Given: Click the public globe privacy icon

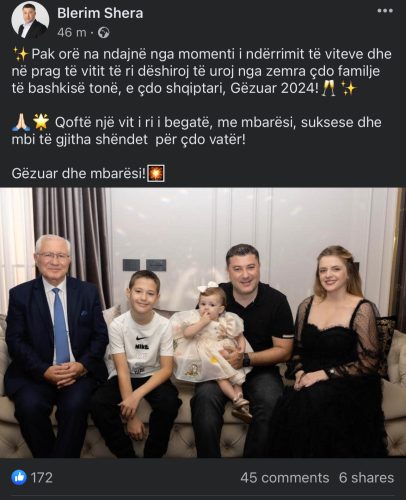Looking at the screenshot, I should (104, 33).
